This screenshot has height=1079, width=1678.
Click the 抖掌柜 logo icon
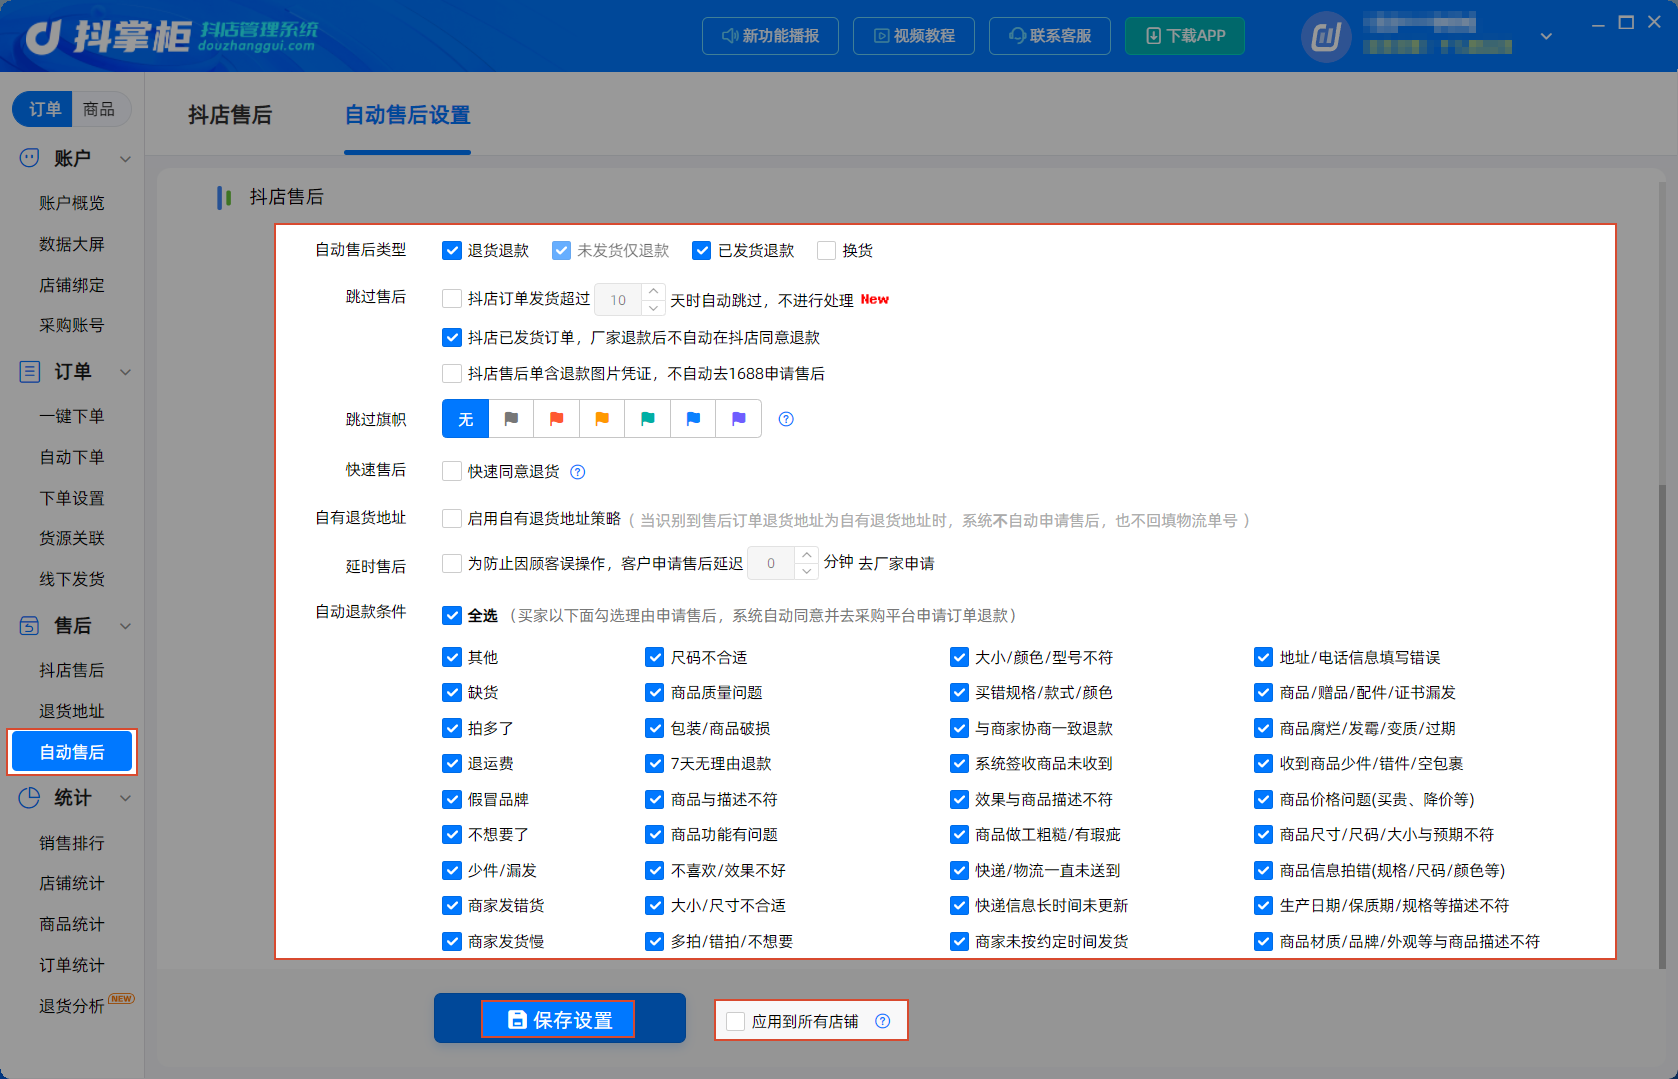[44, 37]
